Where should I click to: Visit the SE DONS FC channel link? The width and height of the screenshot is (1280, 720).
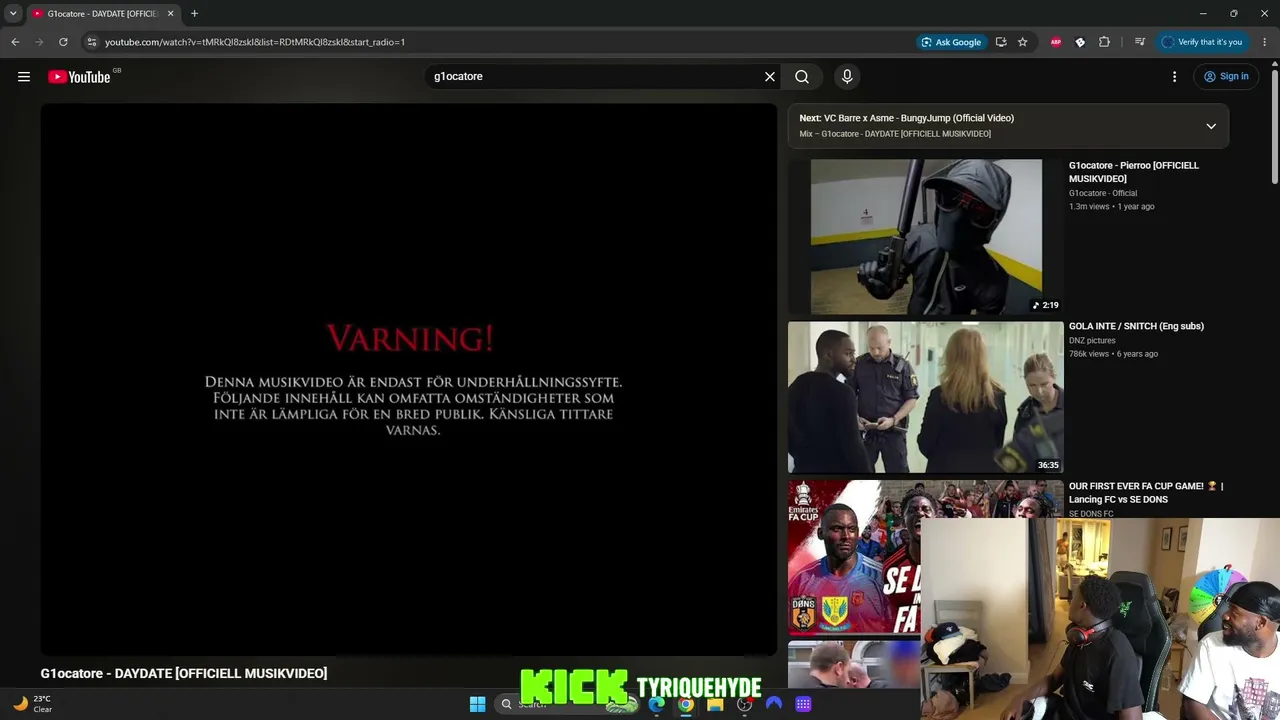tap(1091, 514)
